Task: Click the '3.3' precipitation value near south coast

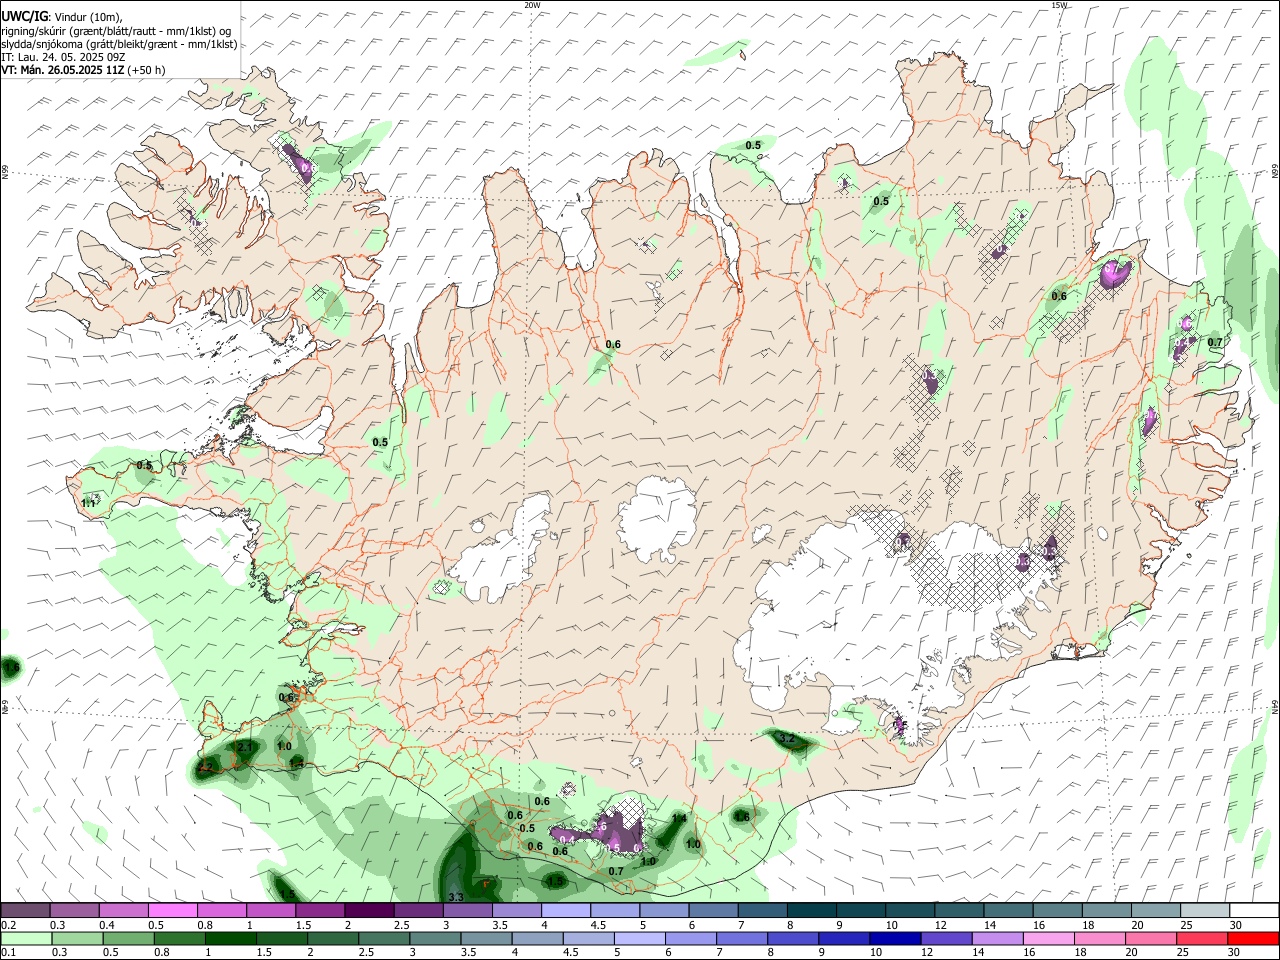Action: (456, 897)
